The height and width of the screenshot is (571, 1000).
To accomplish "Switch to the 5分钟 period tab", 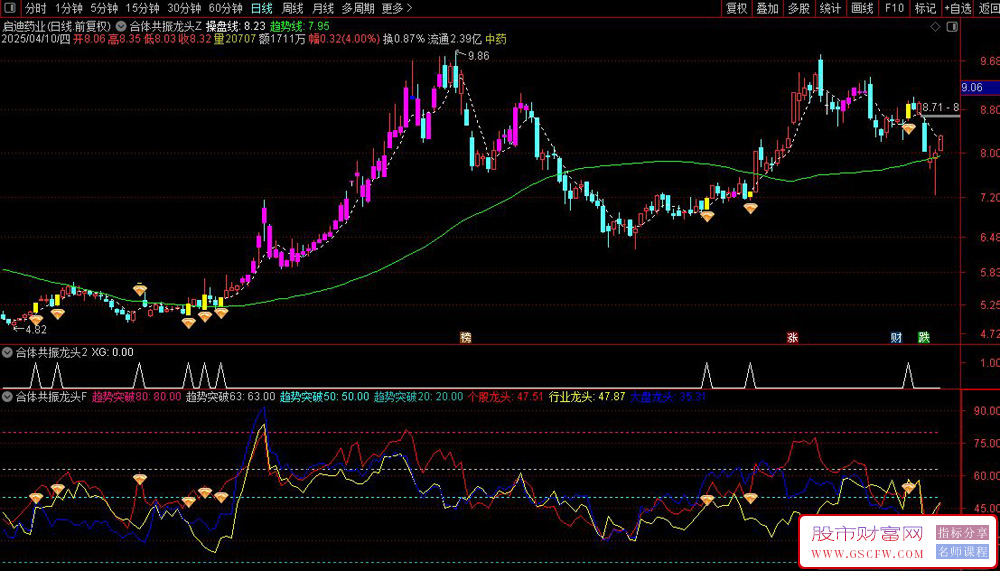I will (103, 8).
